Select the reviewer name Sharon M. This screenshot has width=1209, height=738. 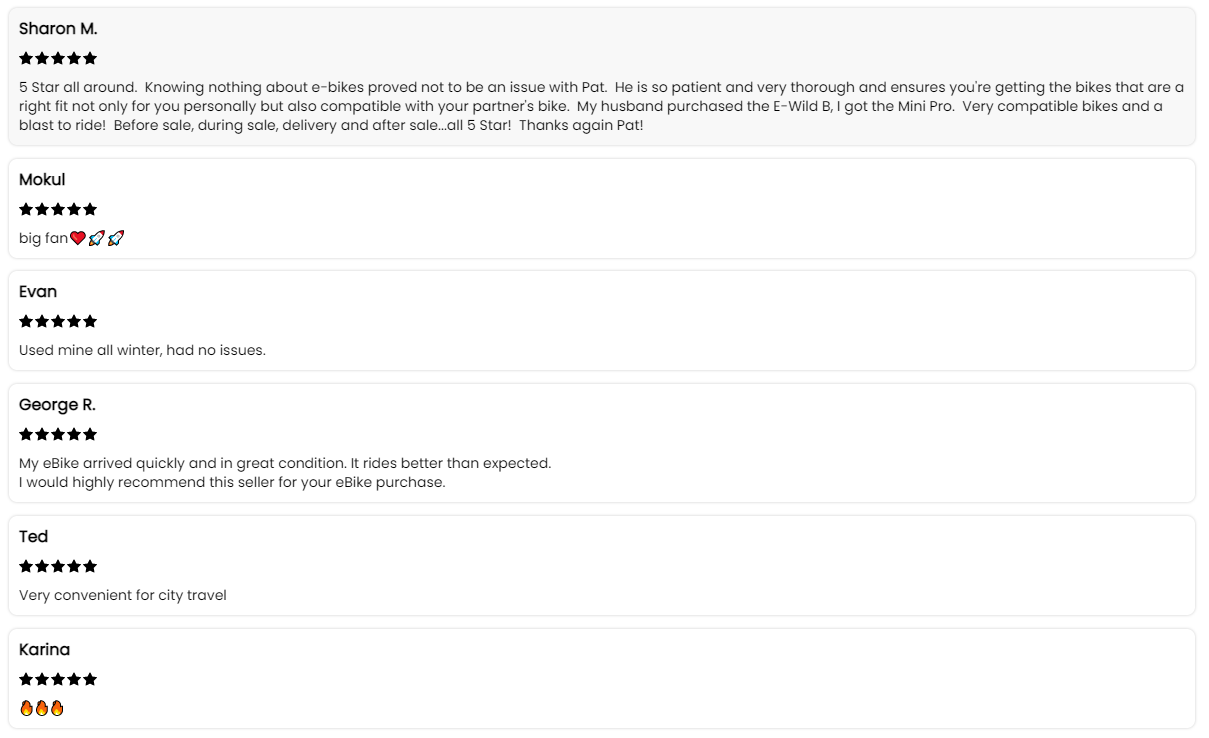tap(58, 29)
